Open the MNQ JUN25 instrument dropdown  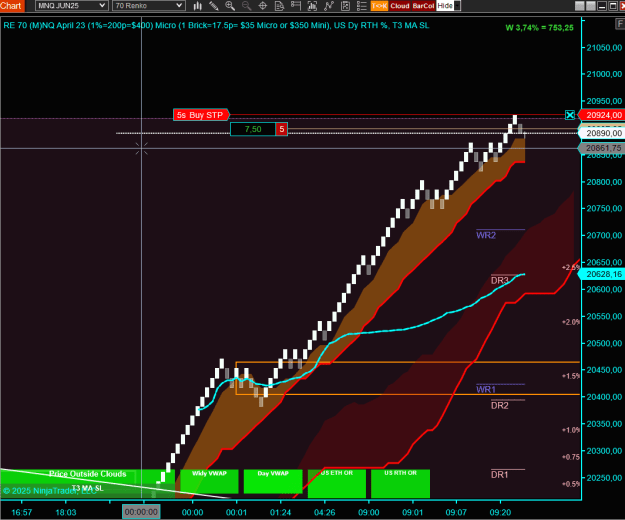[71, 6]
